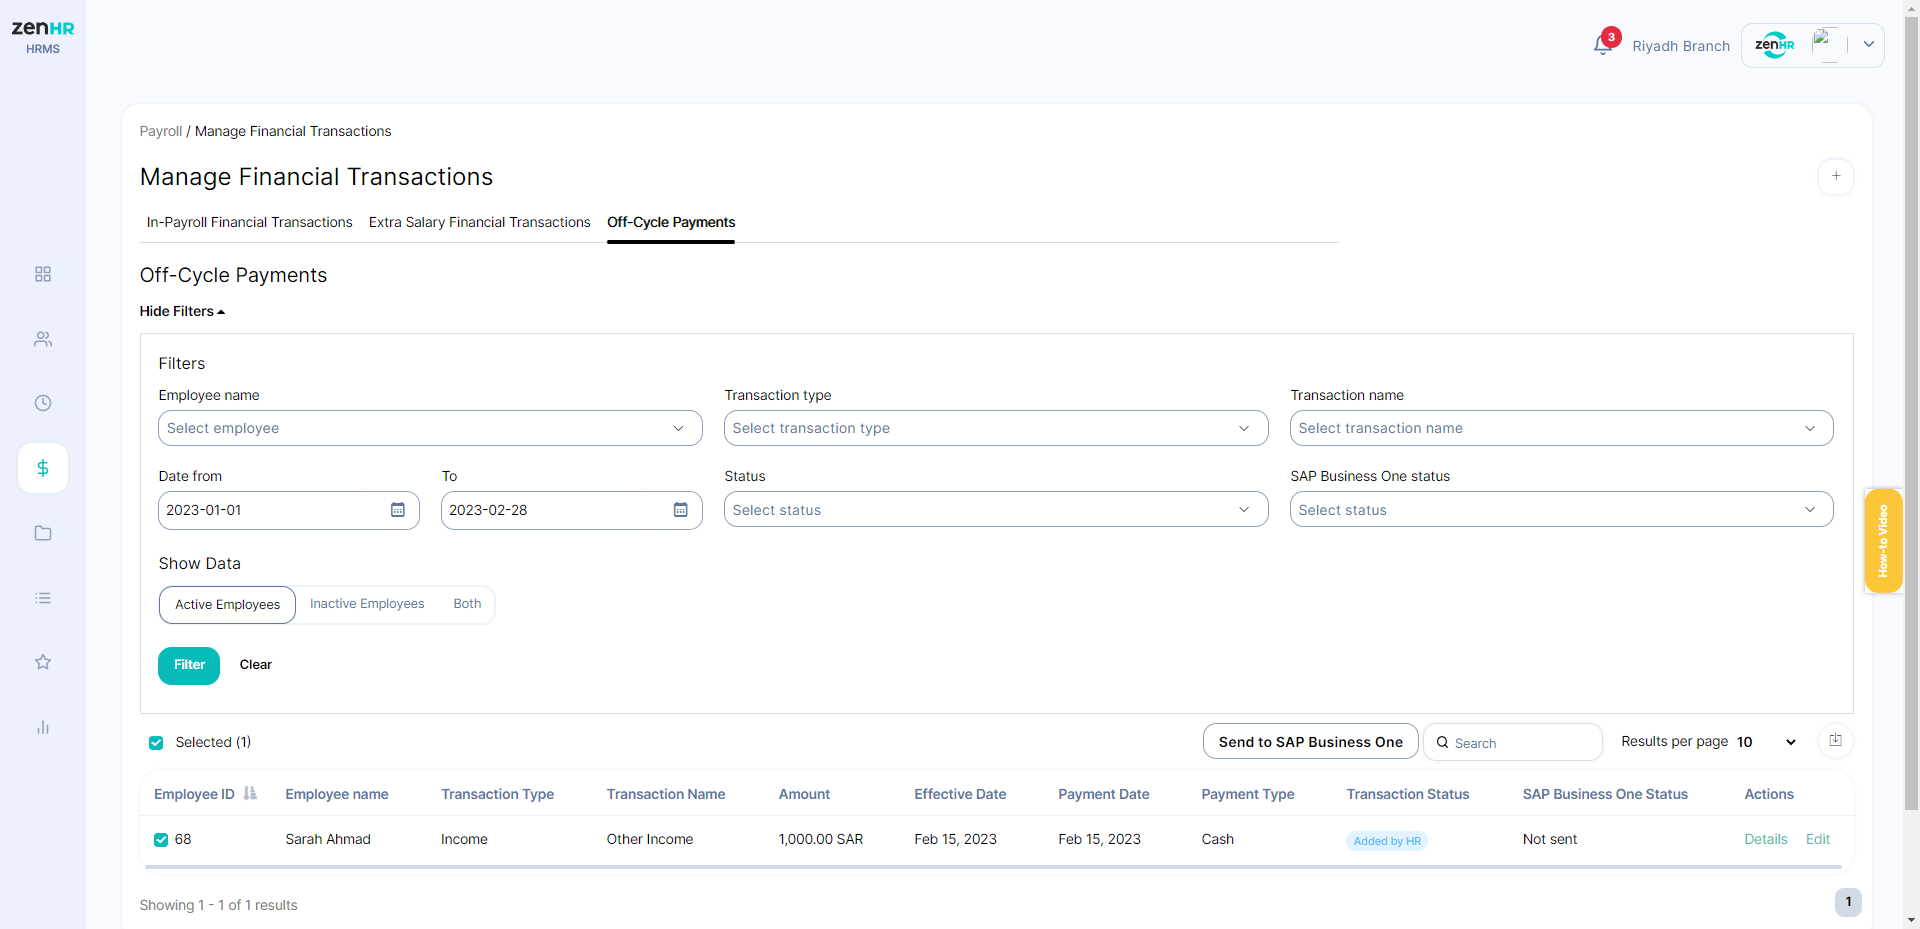Open the Results per page dropdown
1920x929 pixels.
pos(1767,742)
